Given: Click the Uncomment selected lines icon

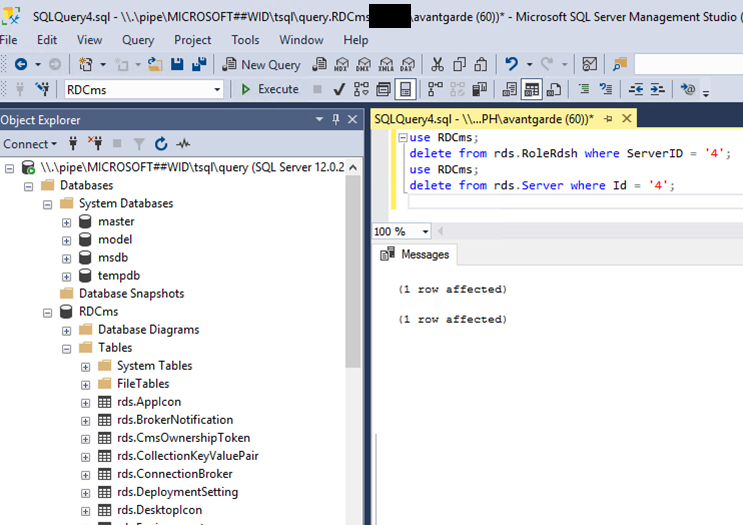Looking at the screenshot, I should (606, 89).
